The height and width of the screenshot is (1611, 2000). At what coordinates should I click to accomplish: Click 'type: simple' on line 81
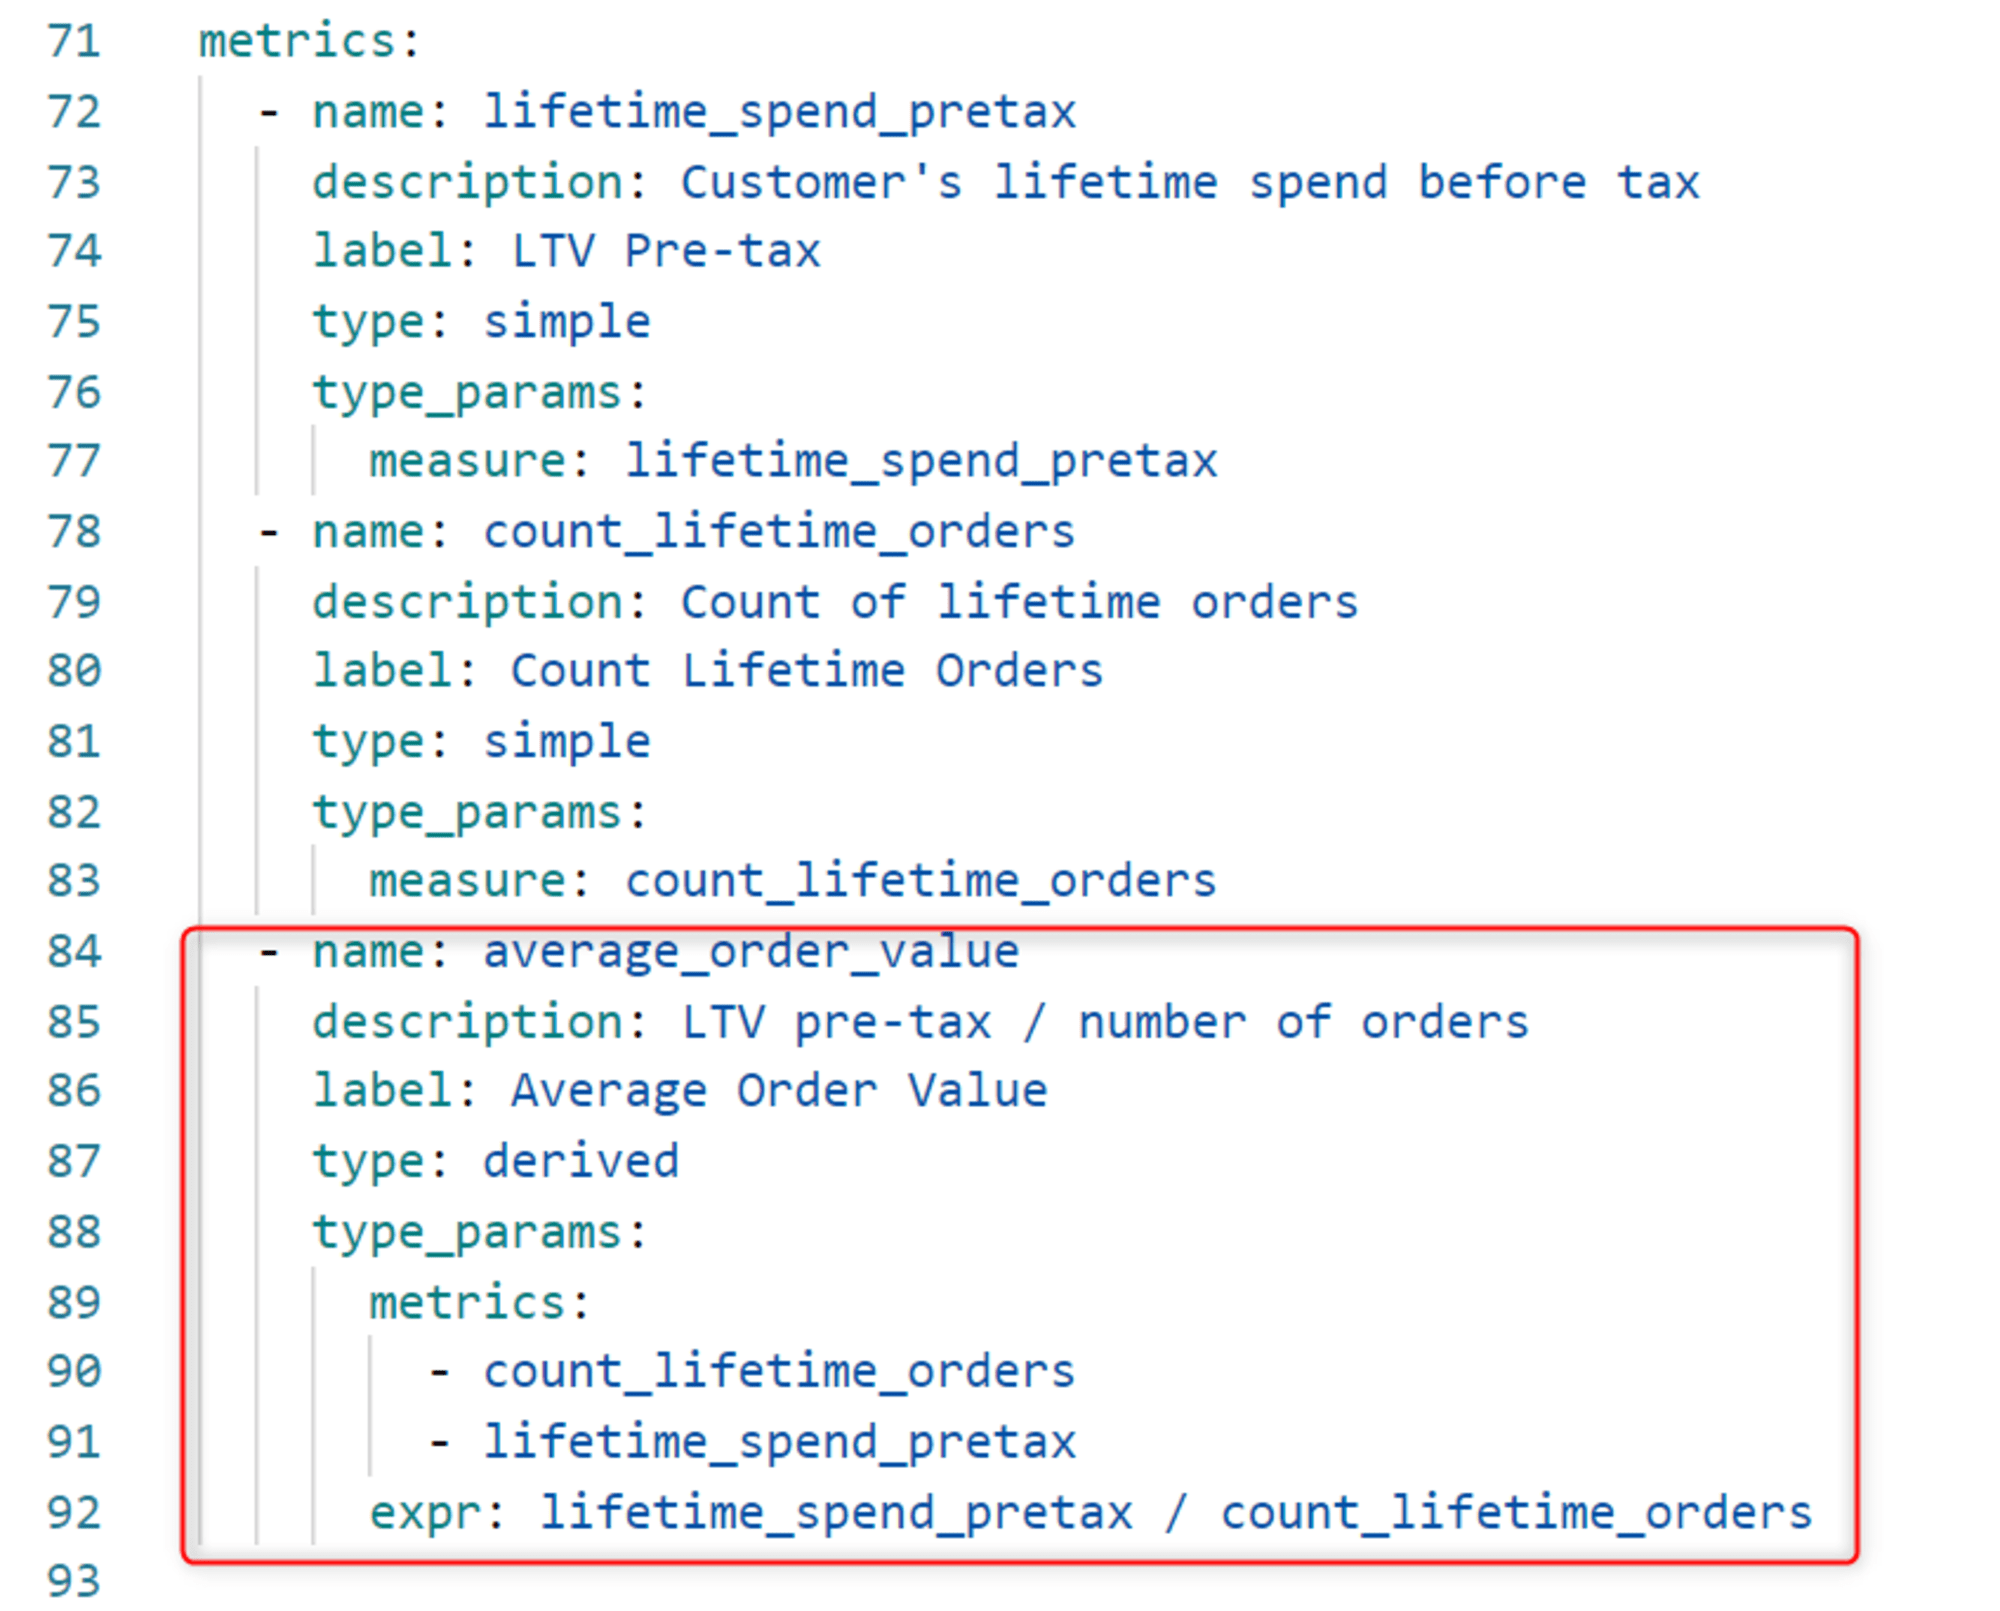(x=481, y=743)
